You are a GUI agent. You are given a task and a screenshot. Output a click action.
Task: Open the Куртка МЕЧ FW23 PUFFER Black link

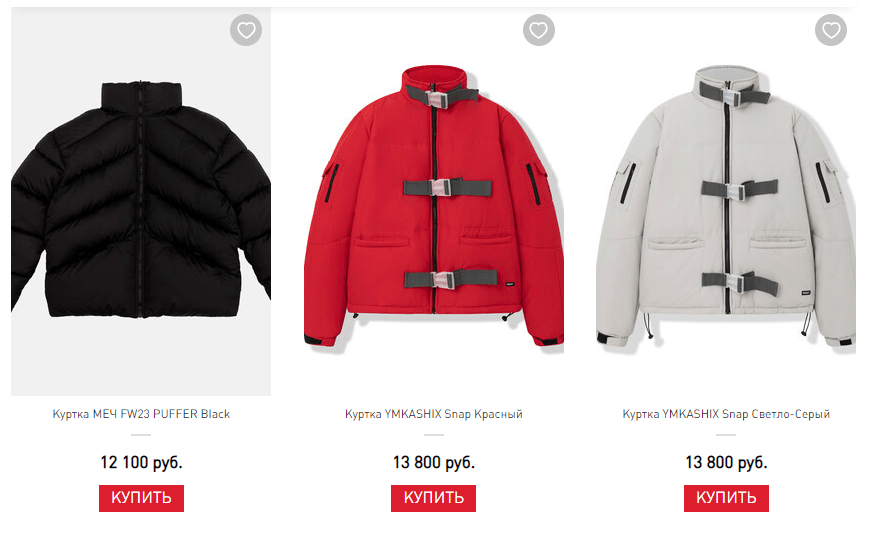coord(141,414)
